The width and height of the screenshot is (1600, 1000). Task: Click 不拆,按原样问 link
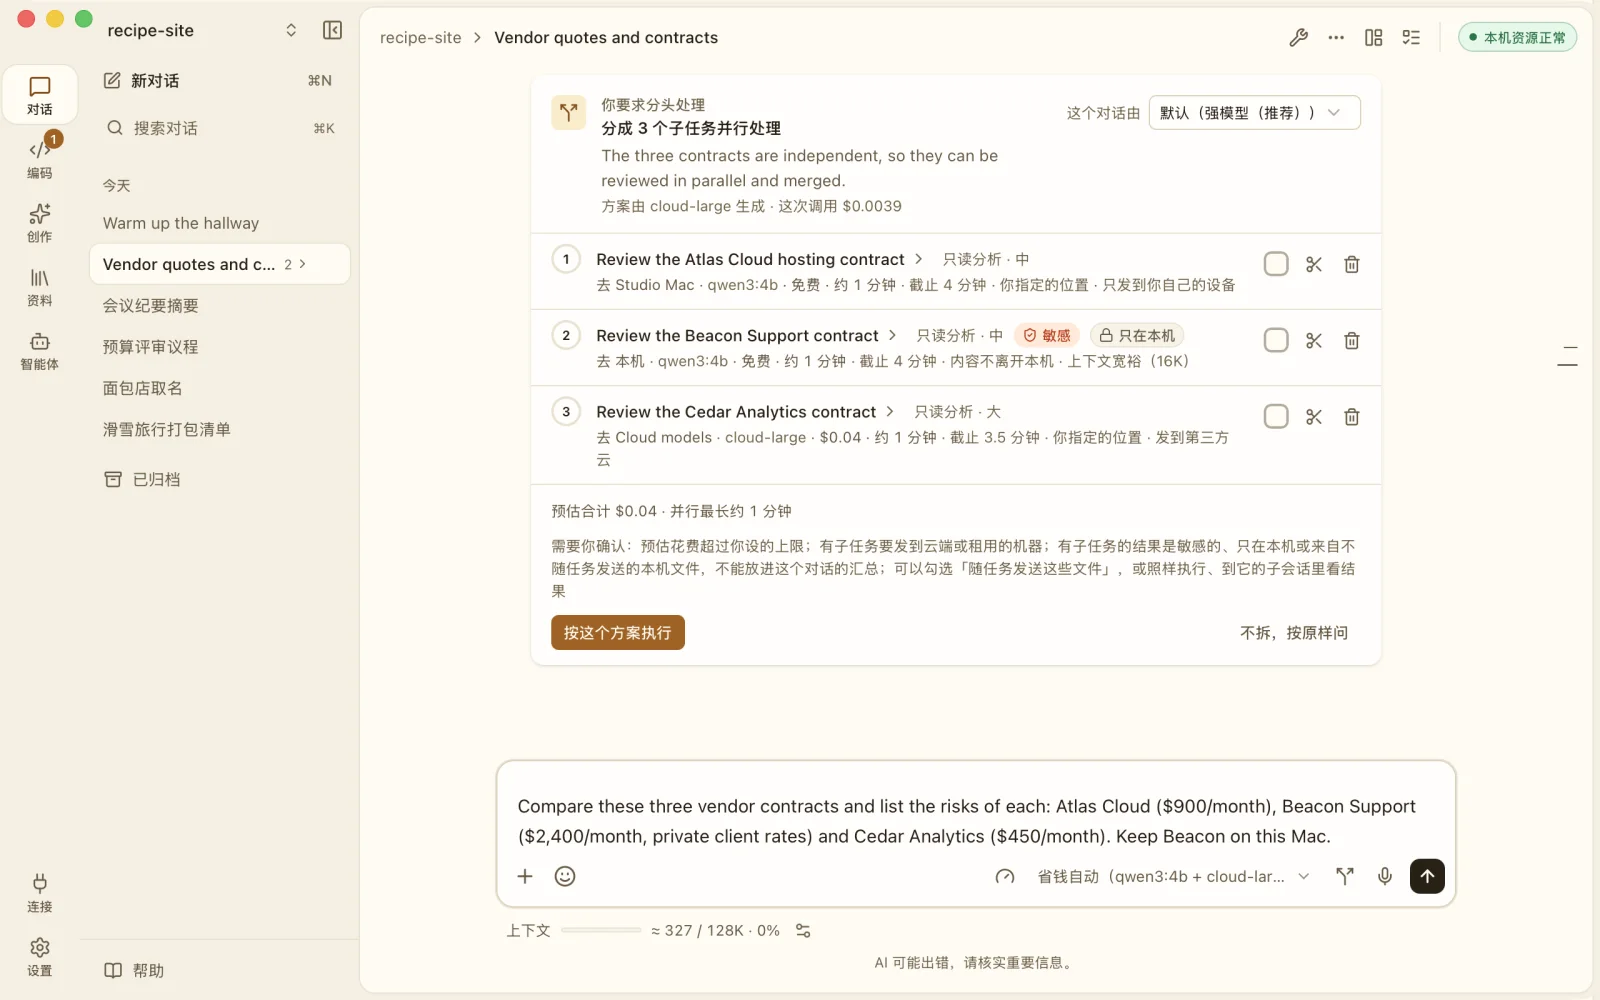point(1294,633)
